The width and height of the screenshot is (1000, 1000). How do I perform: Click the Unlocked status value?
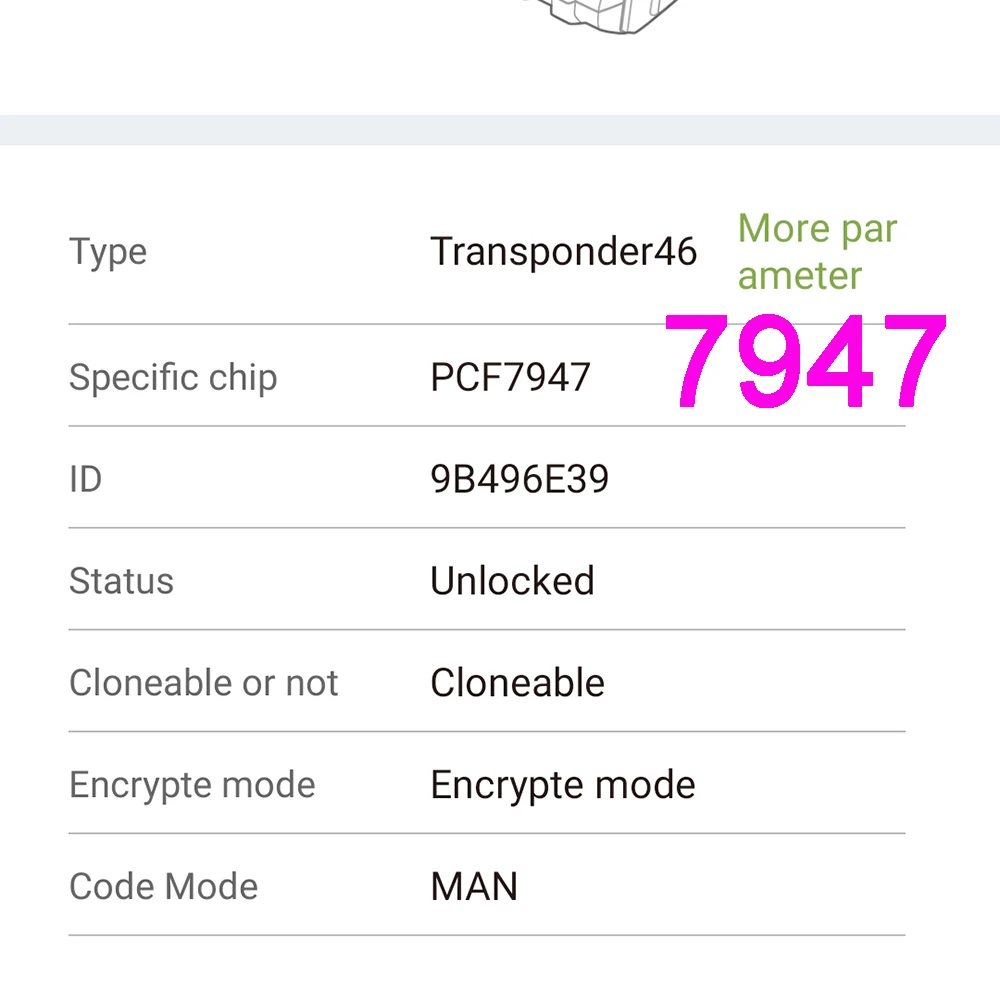tap(512, 581)
